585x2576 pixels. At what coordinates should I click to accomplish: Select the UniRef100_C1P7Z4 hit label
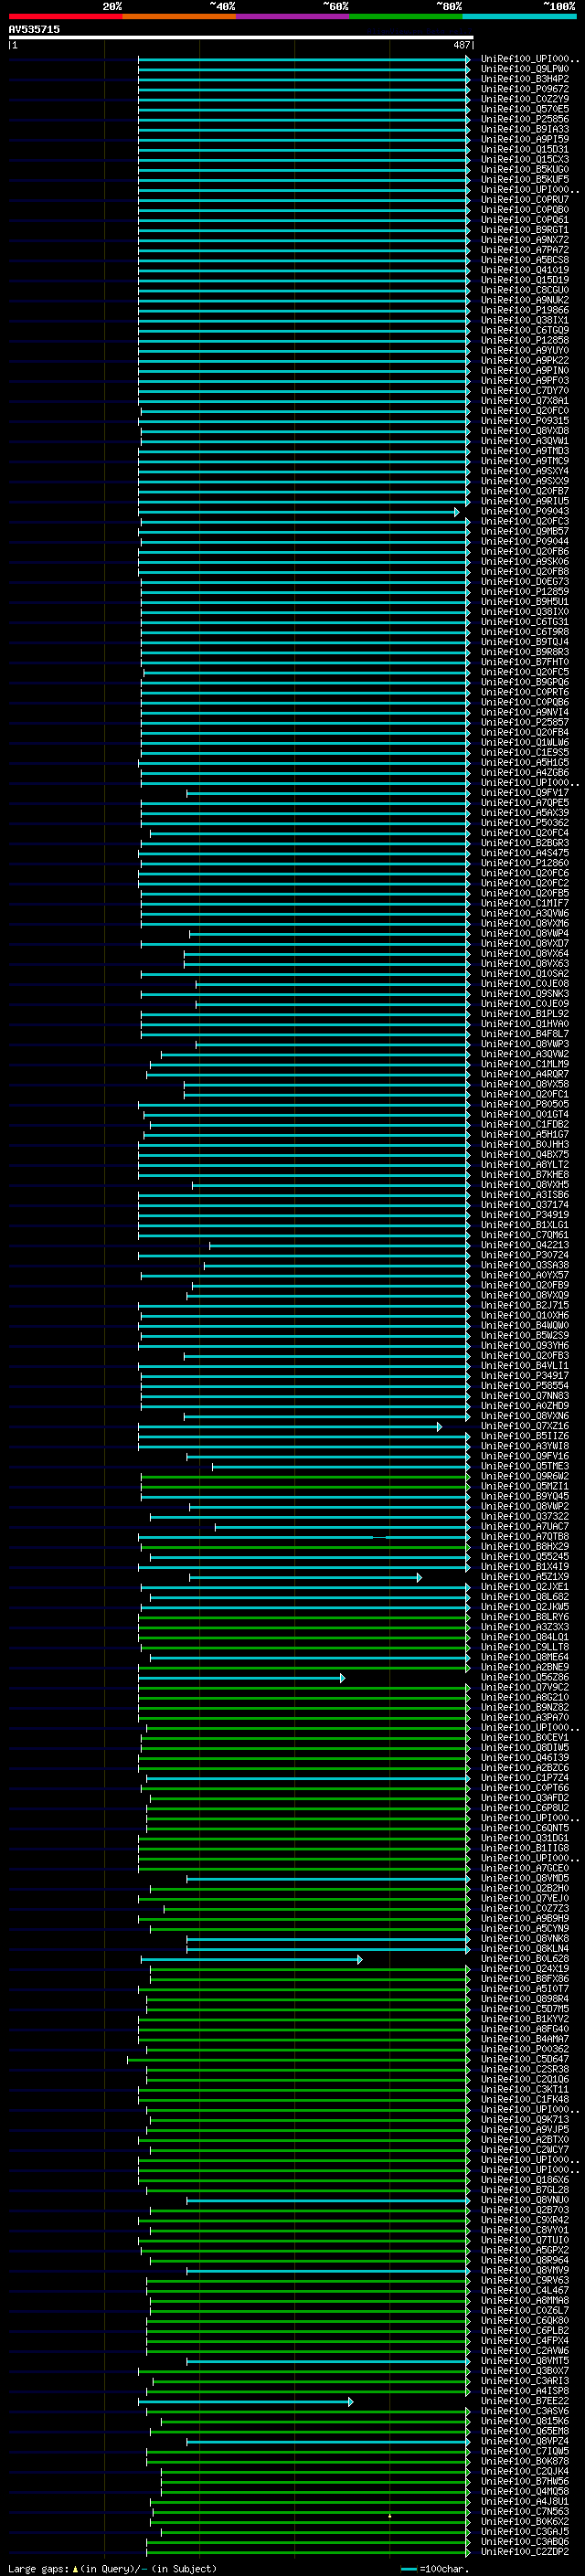click(525, 1777)
